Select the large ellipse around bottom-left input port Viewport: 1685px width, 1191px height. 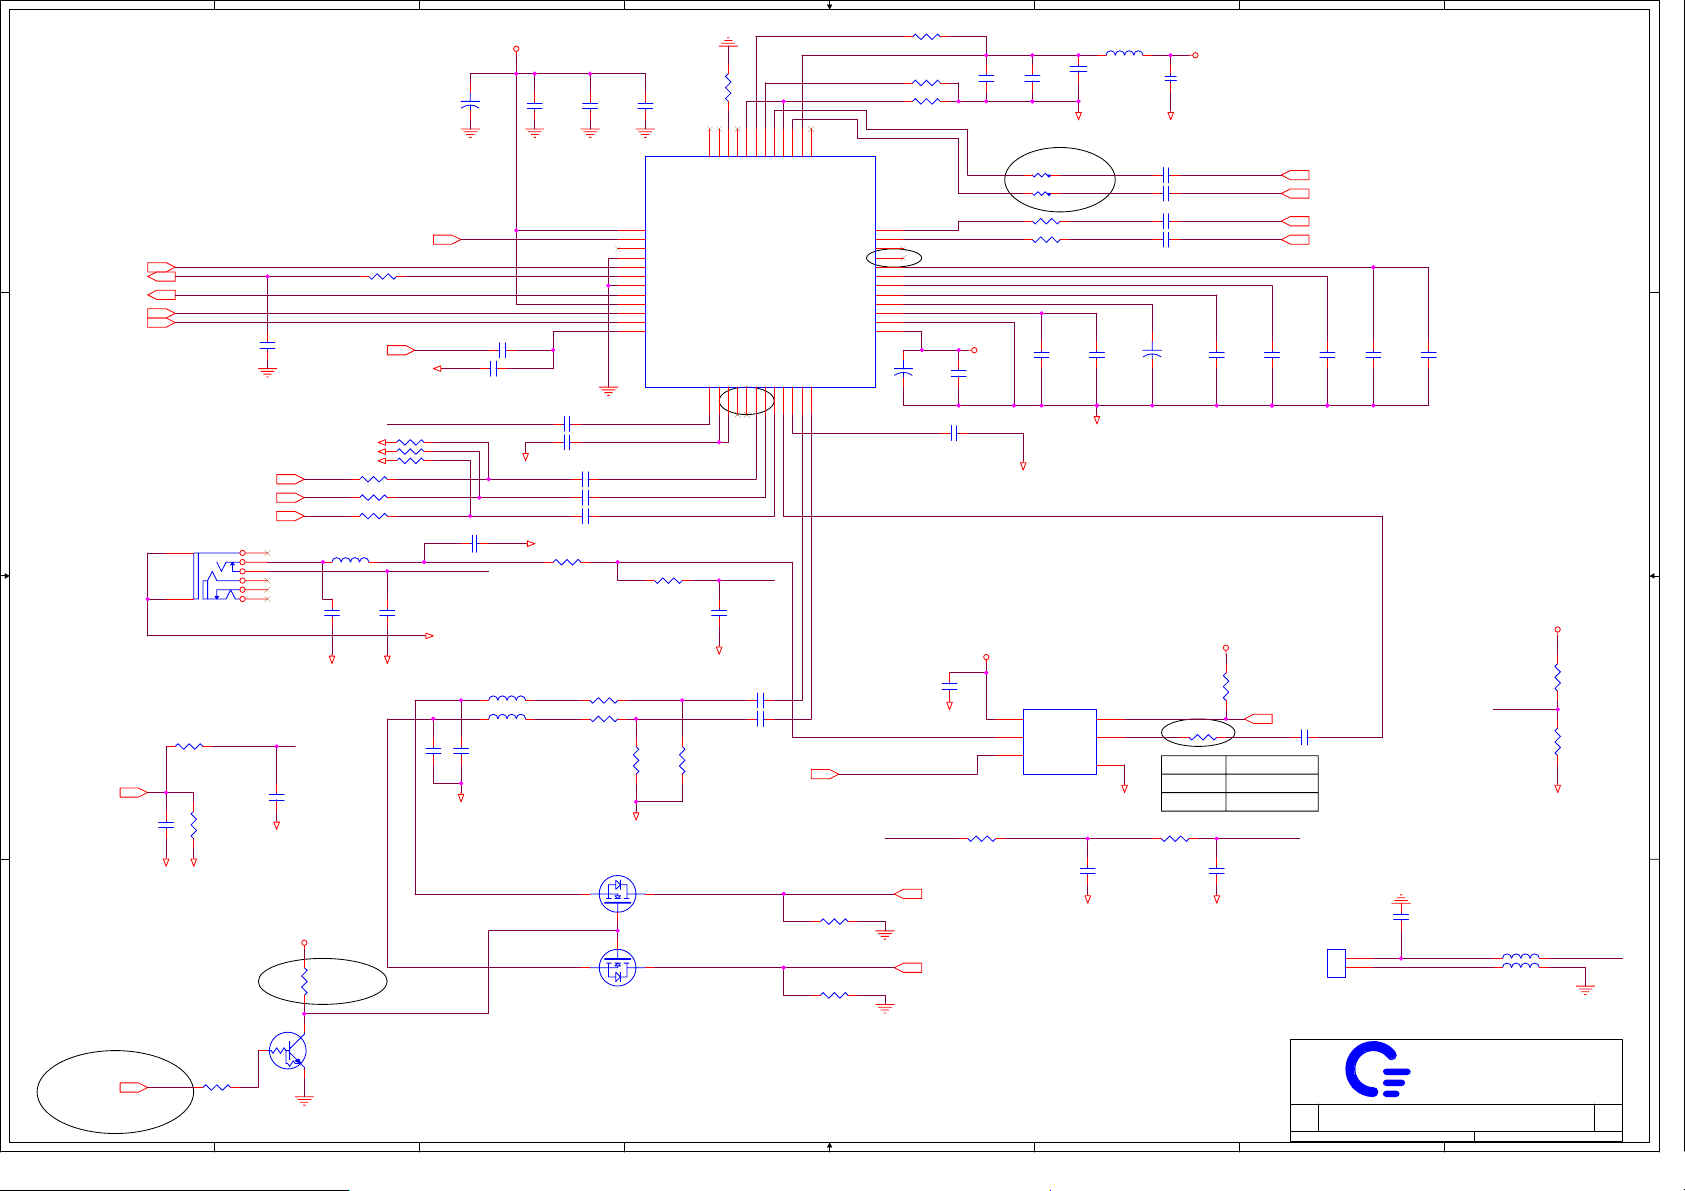pyautogui.click(x=115, y=1091)
